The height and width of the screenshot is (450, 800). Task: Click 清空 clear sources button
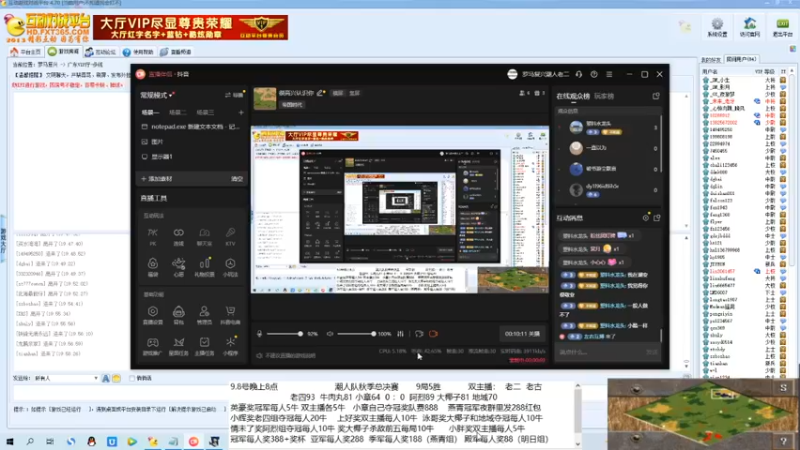[x=237, y=179]
